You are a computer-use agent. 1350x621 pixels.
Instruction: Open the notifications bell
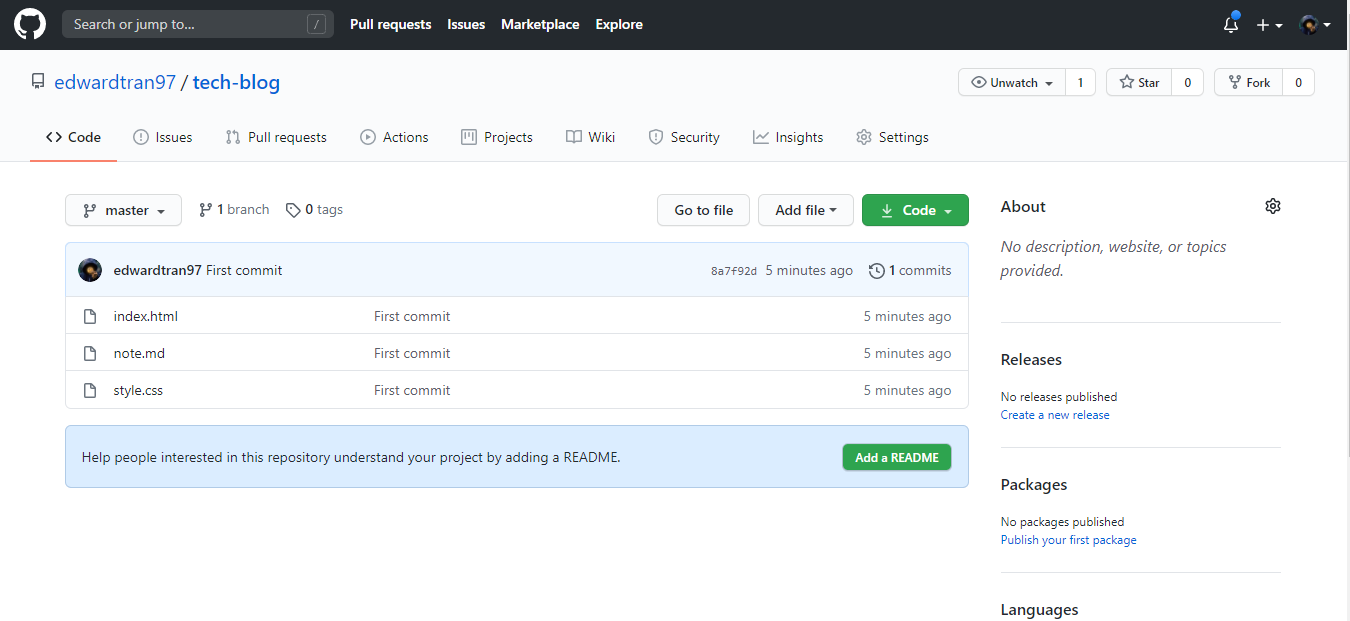click(1231, 24)
